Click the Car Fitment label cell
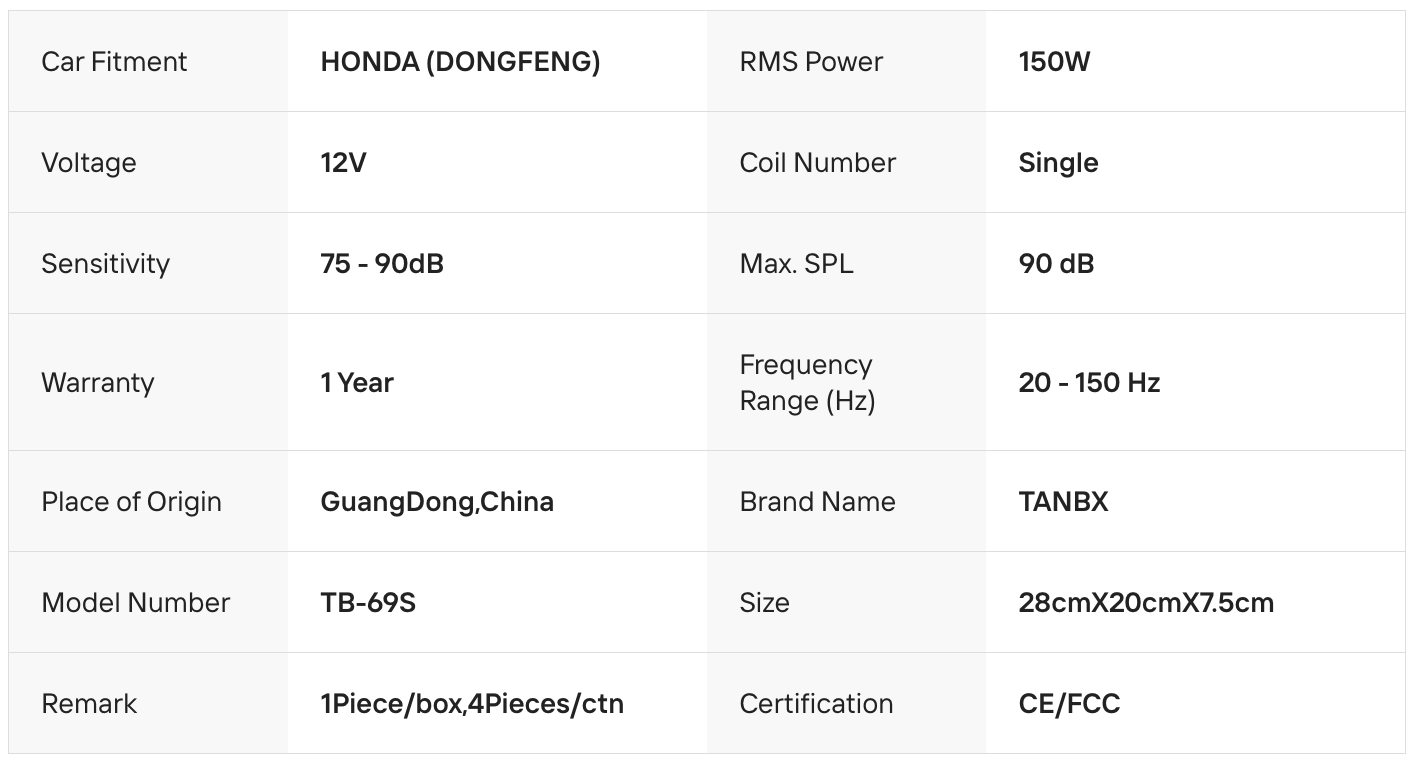 pos(114,62)
